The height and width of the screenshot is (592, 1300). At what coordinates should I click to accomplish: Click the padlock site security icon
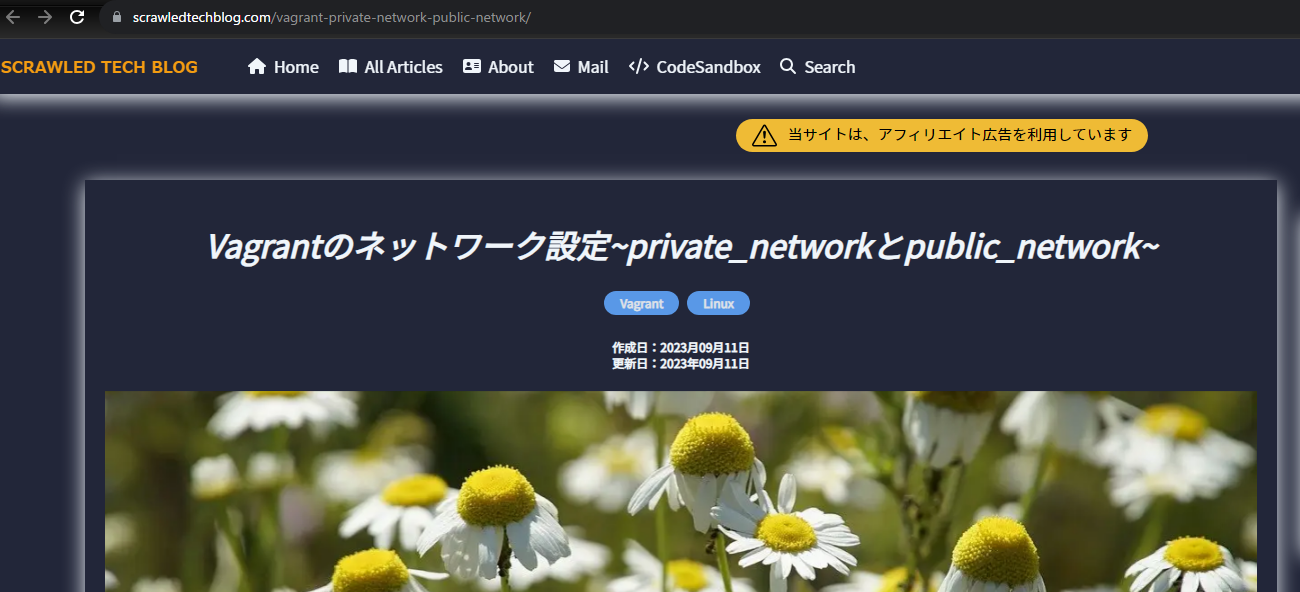pos(117,17)
